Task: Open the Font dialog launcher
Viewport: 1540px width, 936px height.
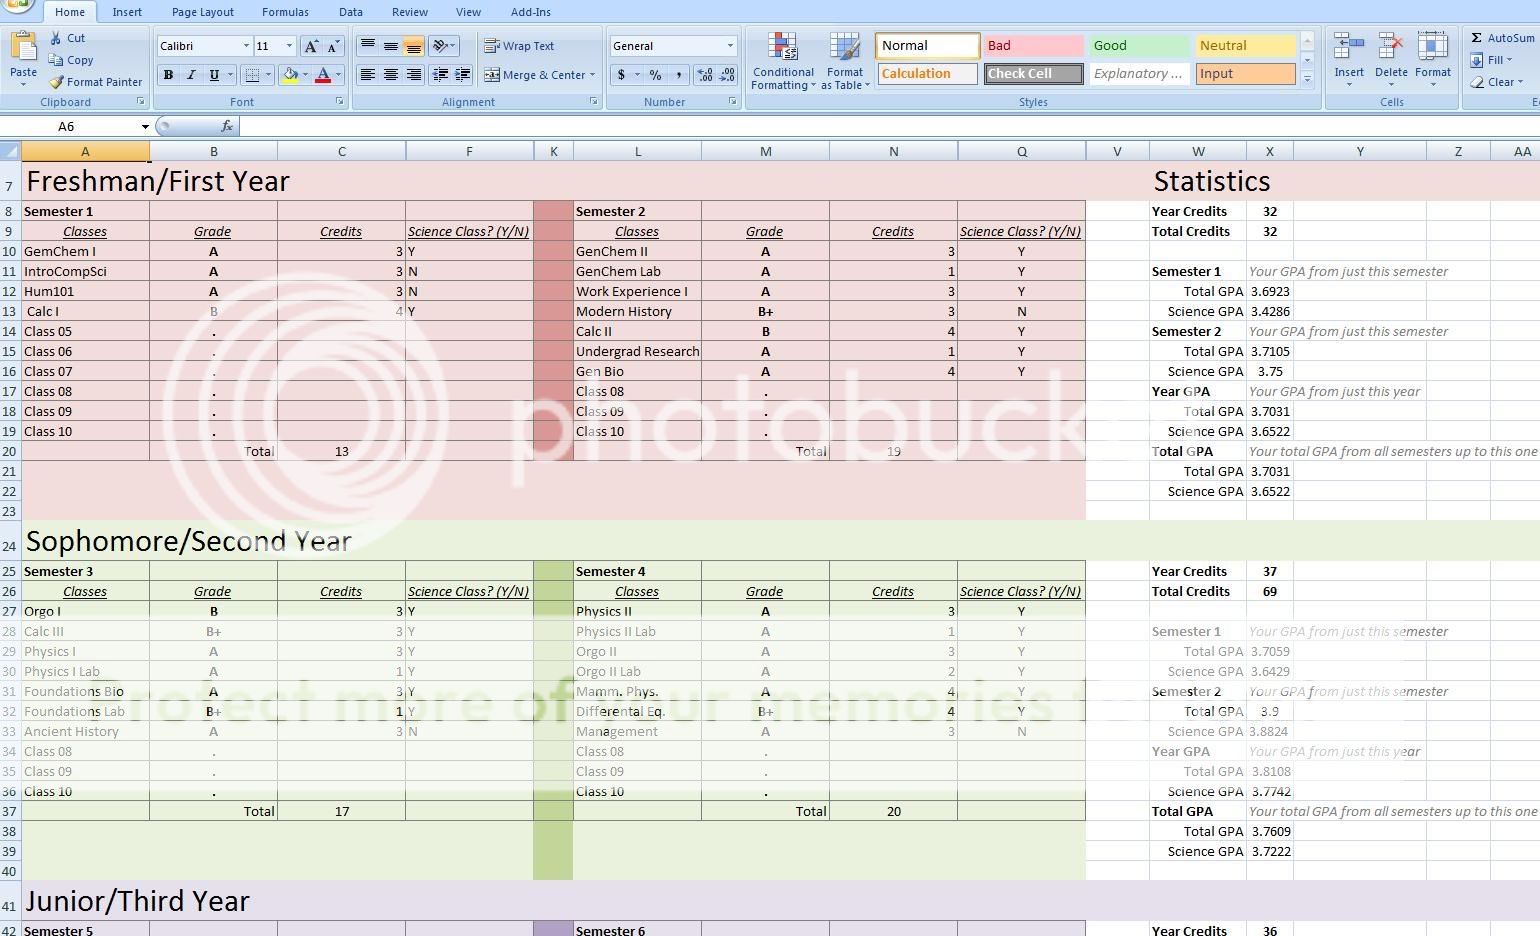Action: click(341, 102)
